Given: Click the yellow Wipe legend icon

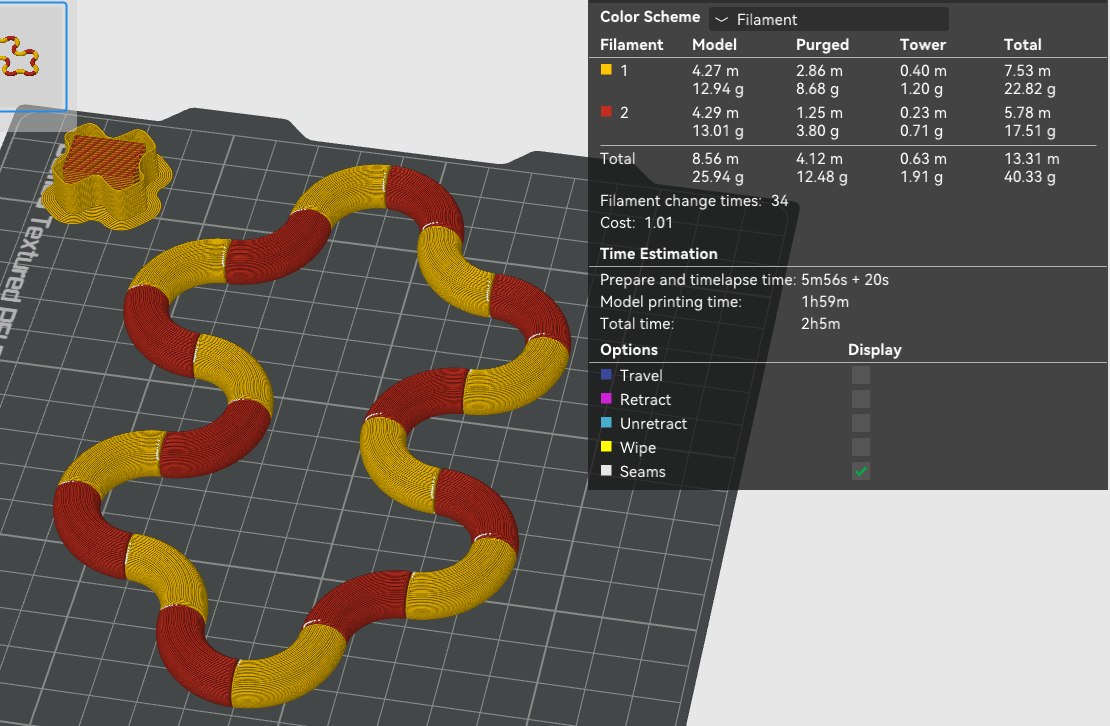Looking at the screenshot, I should [606, 446].
